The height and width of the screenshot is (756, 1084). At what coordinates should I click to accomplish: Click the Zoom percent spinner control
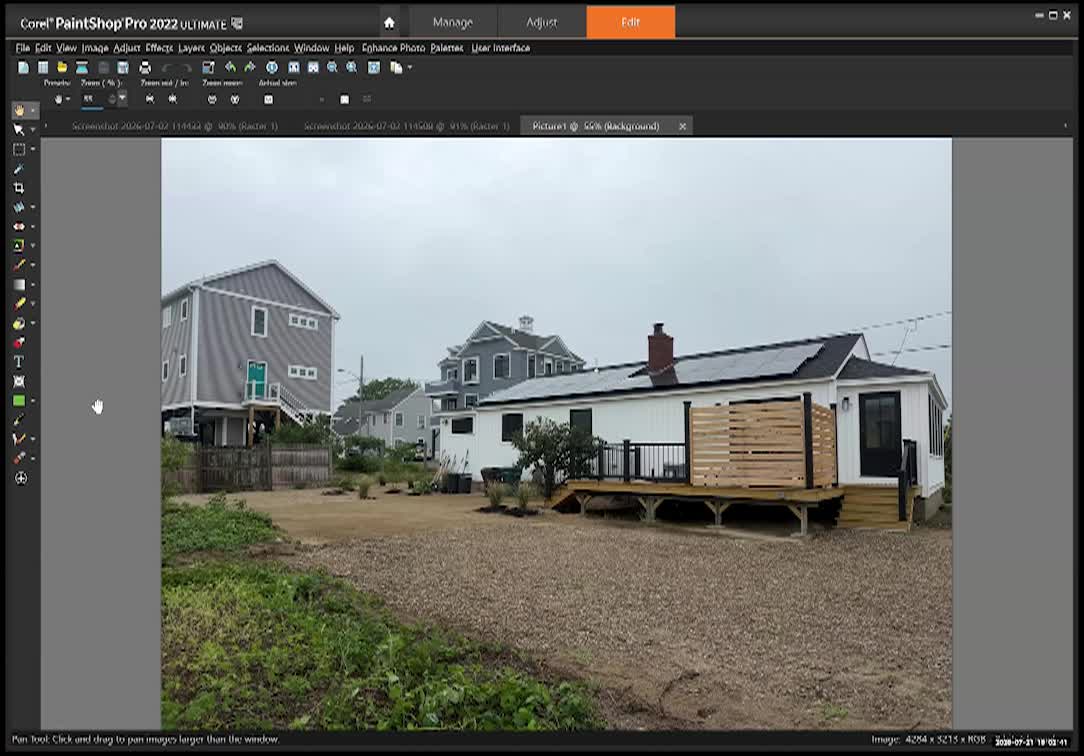pyautogui.click(x=112, y=100)
